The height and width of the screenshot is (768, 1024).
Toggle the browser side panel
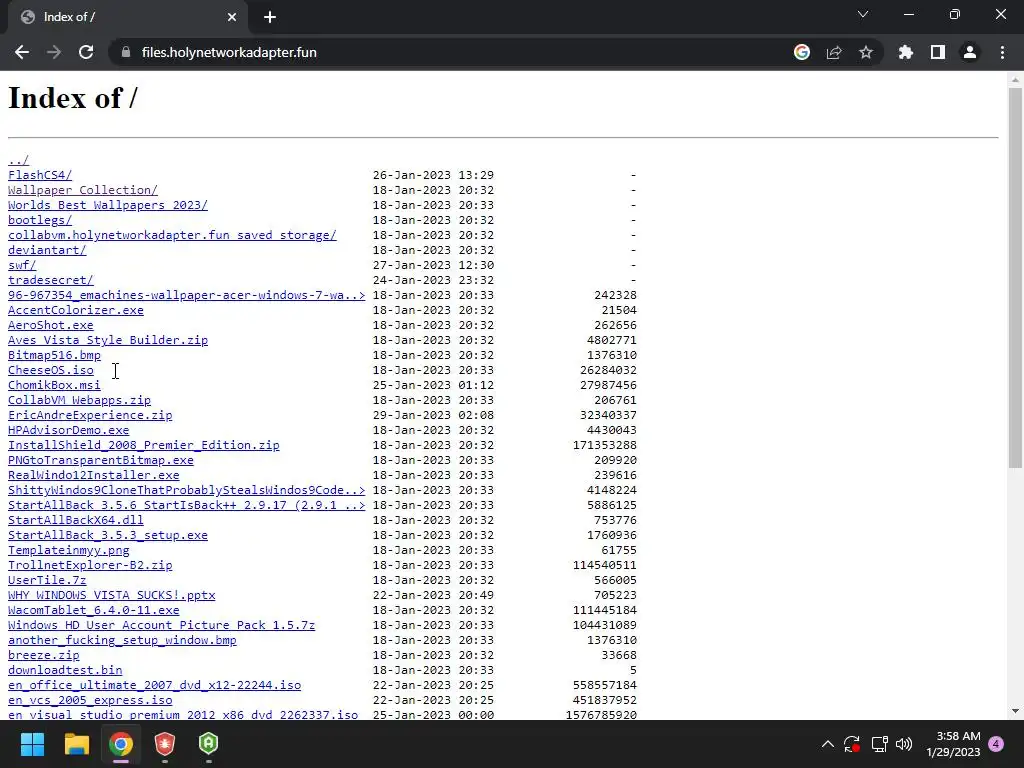click(938, 52)
